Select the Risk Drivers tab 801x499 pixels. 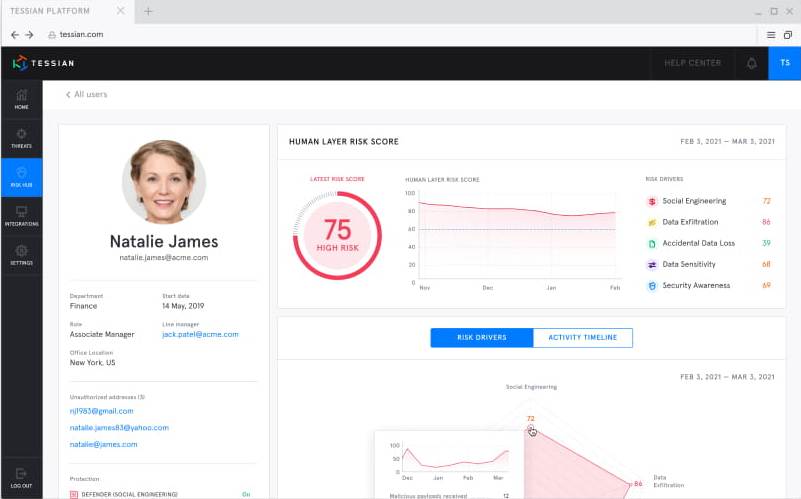(481, 338)
